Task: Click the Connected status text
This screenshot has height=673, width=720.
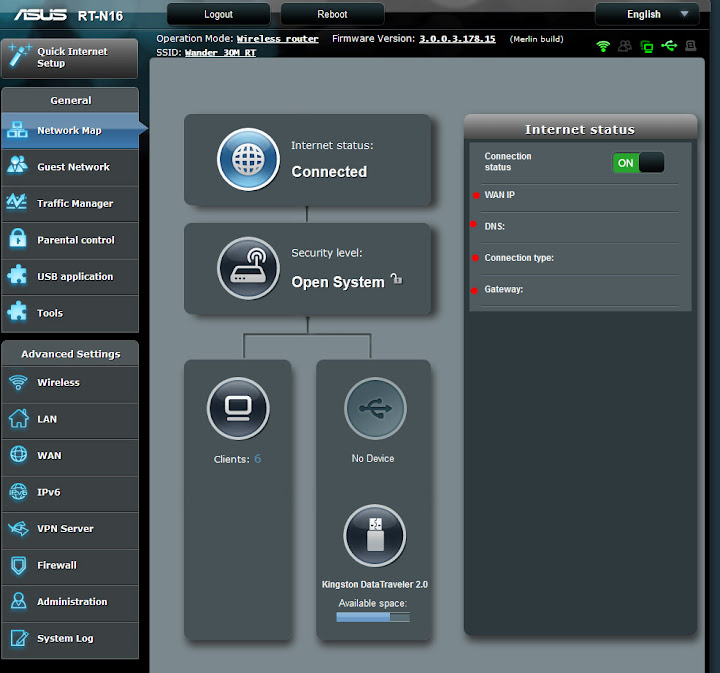Action: point(329,172)
